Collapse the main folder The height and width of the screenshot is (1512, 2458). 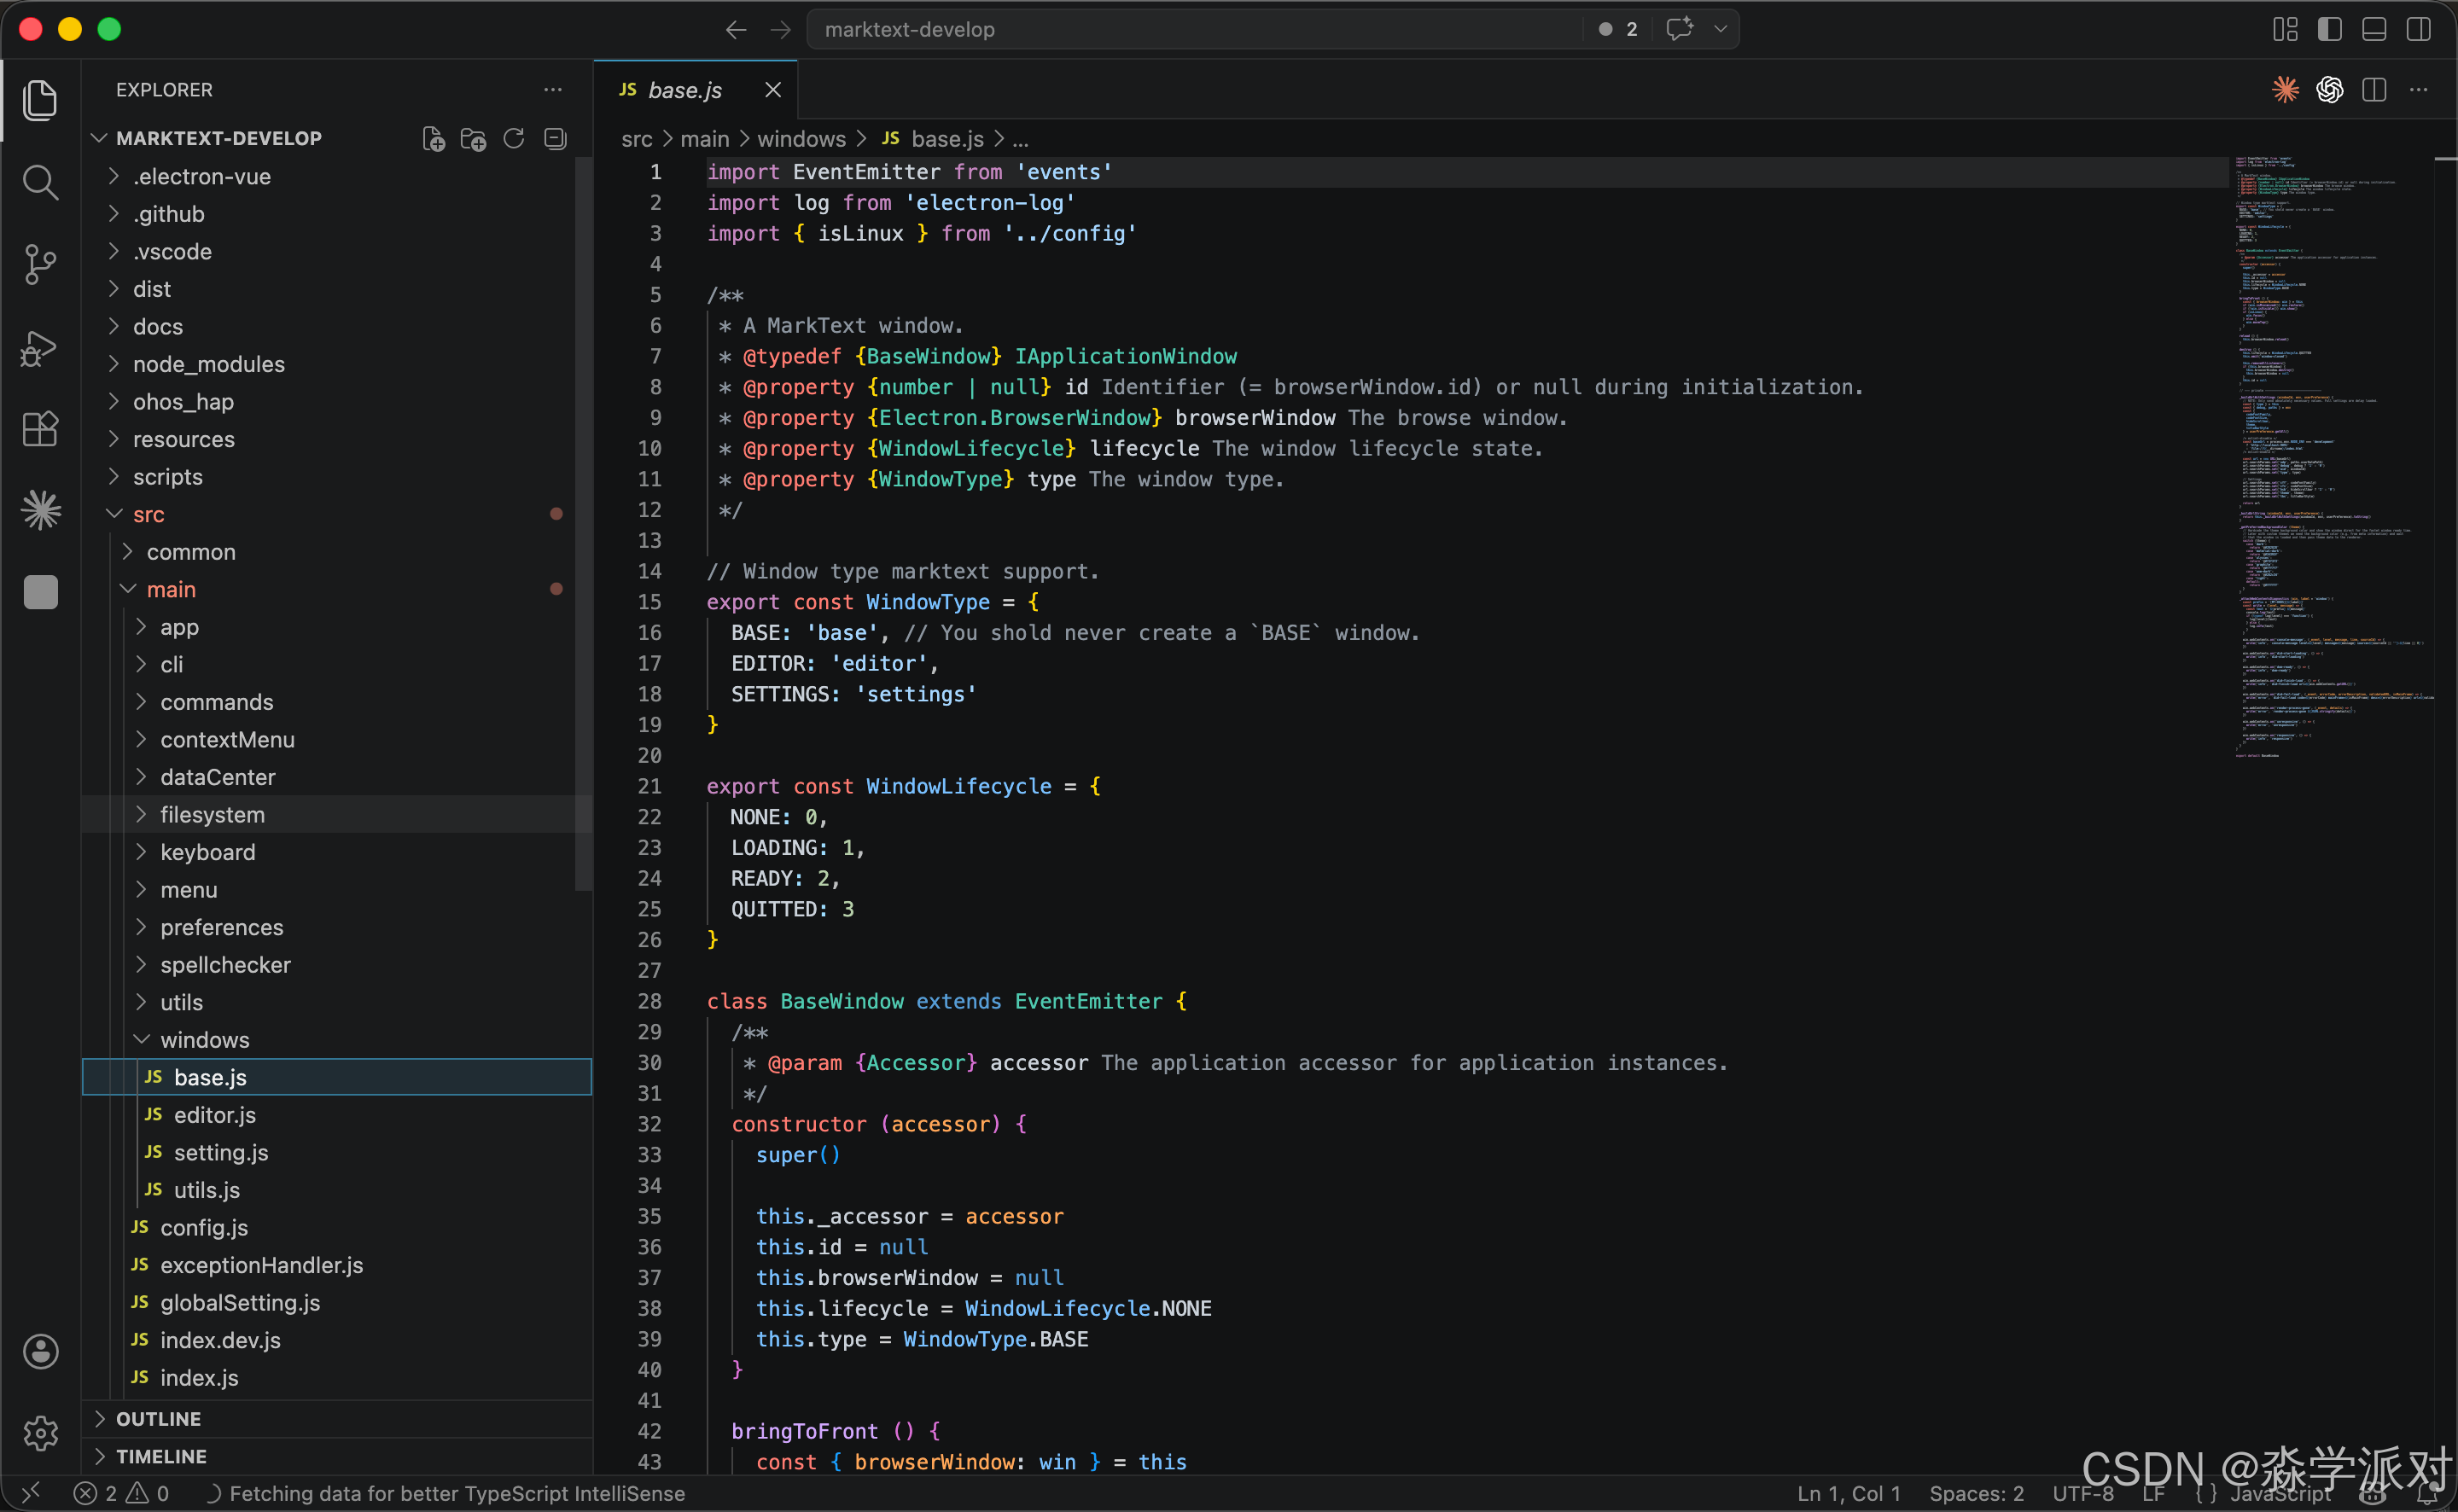pos(336,589)
